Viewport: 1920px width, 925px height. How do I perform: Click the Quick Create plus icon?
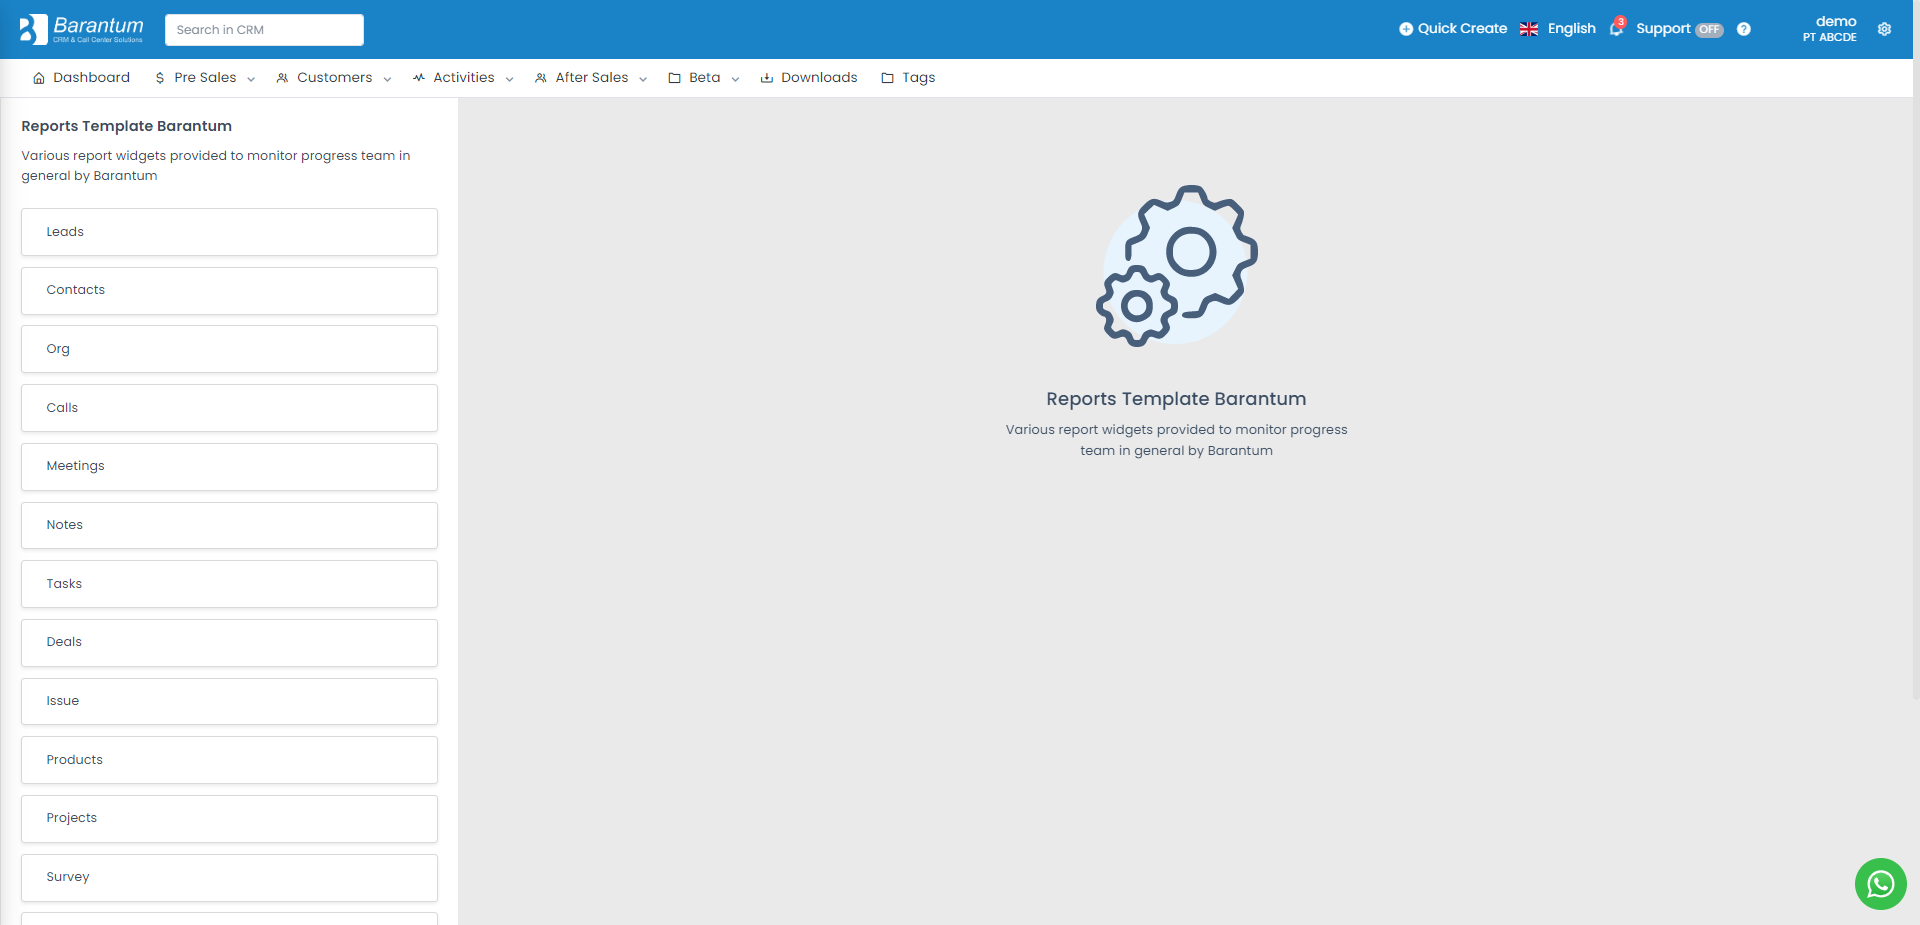[1406, 29]
